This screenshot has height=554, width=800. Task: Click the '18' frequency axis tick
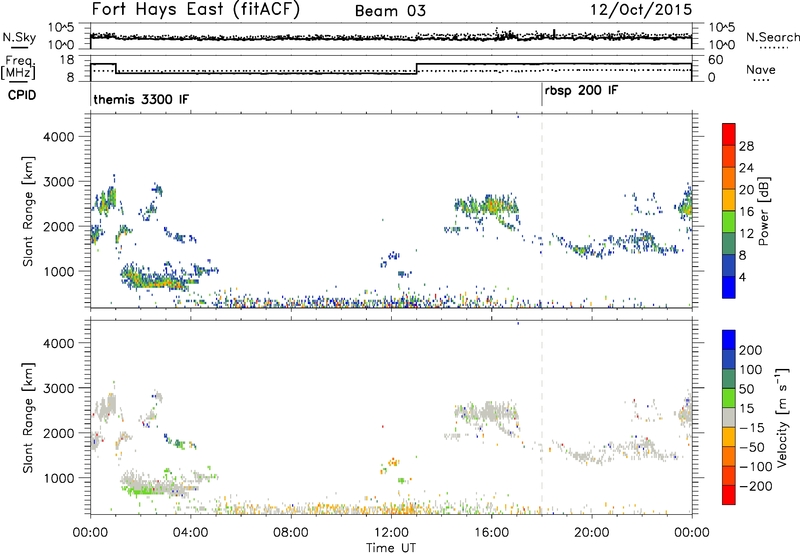pyautogui.click(x=66, y=60)
